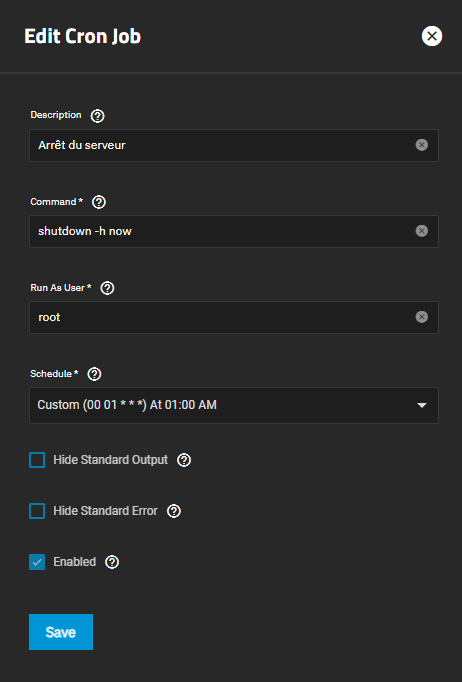Open help tooltip next to Enabled

pyautogui.click(x=112, y=562)
